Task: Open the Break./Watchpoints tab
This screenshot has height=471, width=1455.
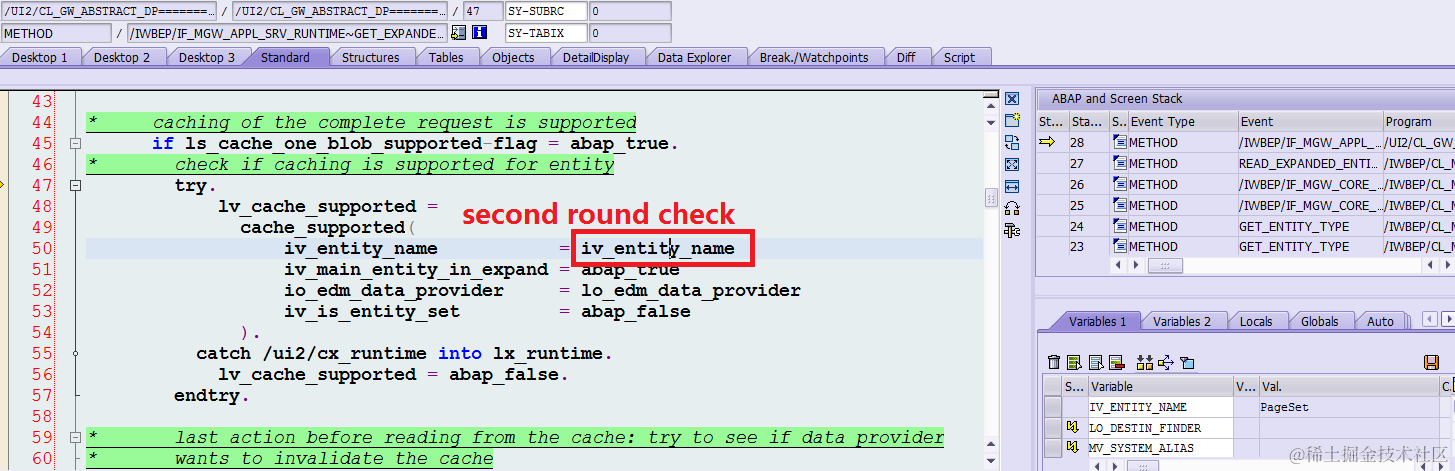Action: pyautogui.click(x=814, y=57)
